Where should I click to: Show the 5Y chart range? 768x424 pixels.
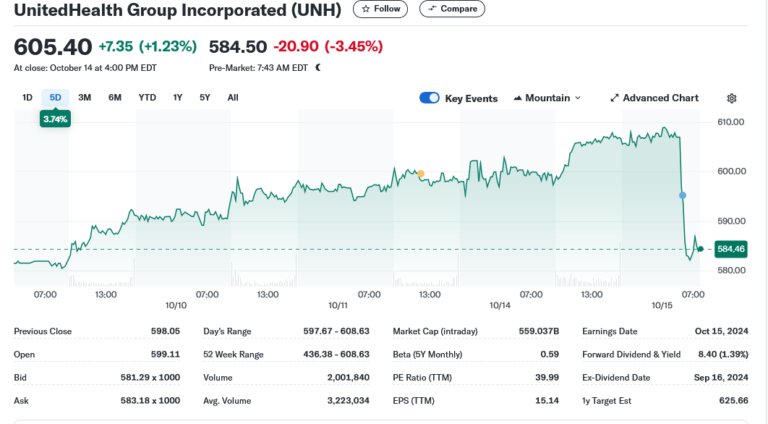(x=205, y=97)
